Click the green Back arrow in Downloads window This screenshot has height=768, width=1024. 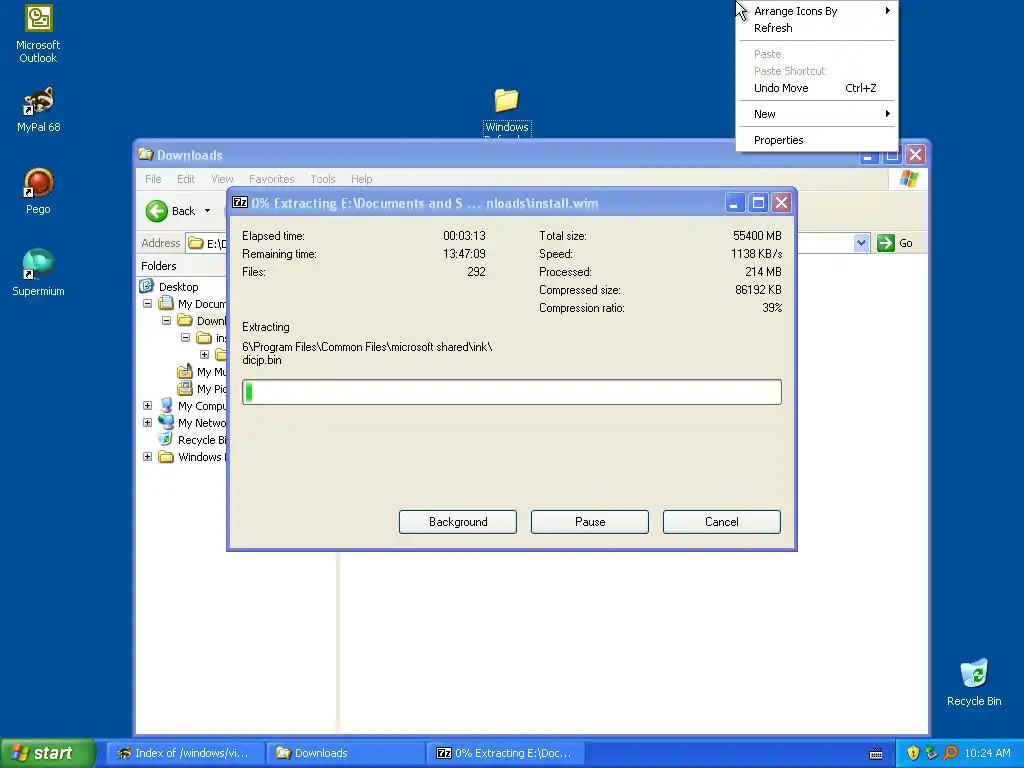(157, 211)
